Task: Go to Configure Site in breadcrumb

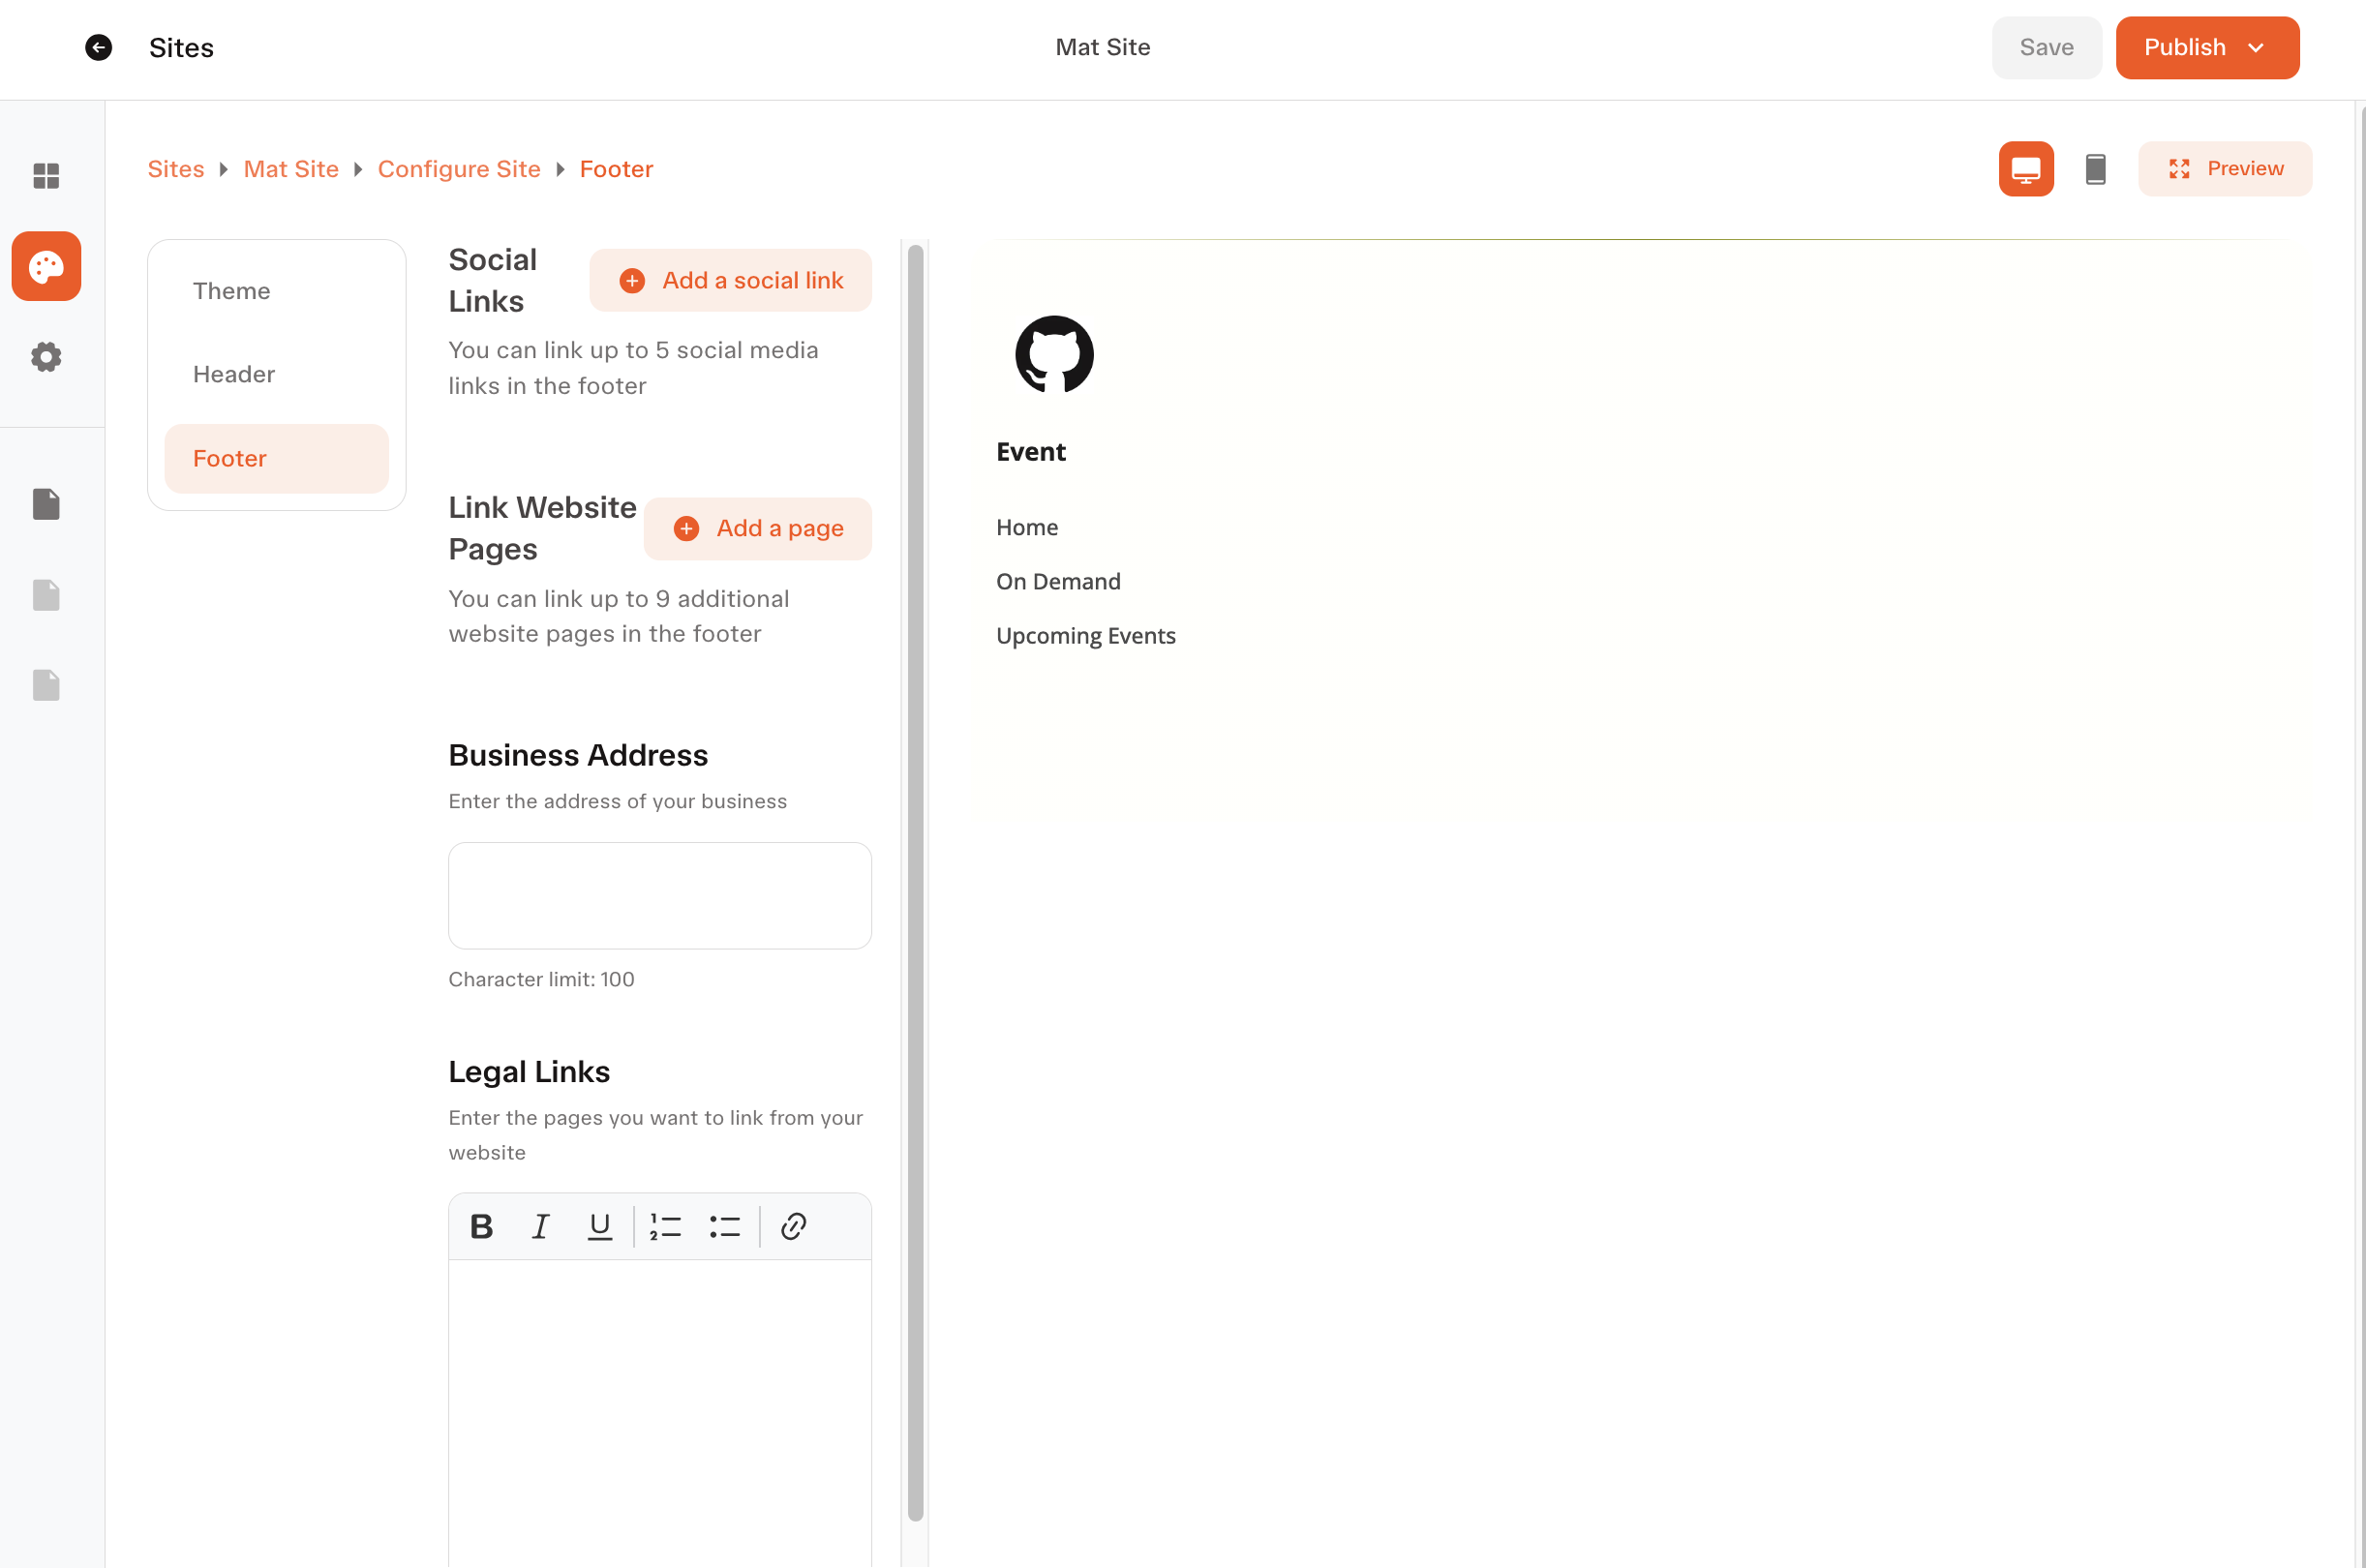Action: point(459,169)
